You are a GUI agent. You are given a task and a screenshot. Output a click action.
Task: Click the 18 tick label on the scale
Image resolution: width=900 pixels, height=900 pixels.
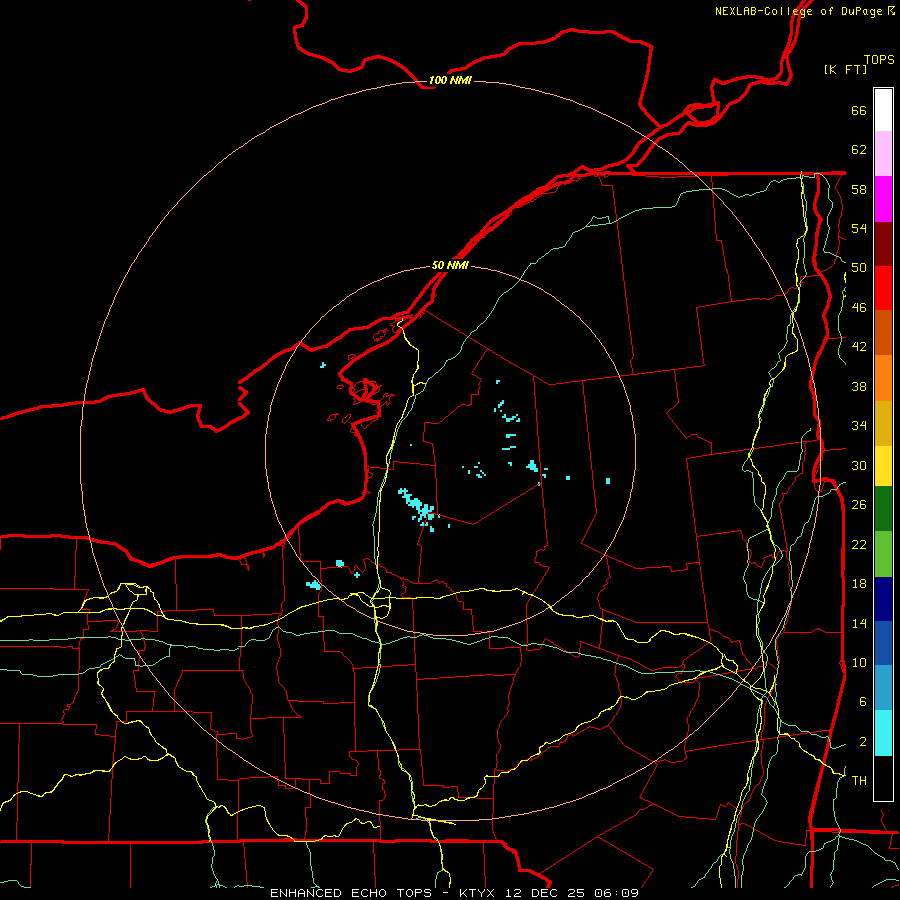pyautogui.click(x=859, y=584)
